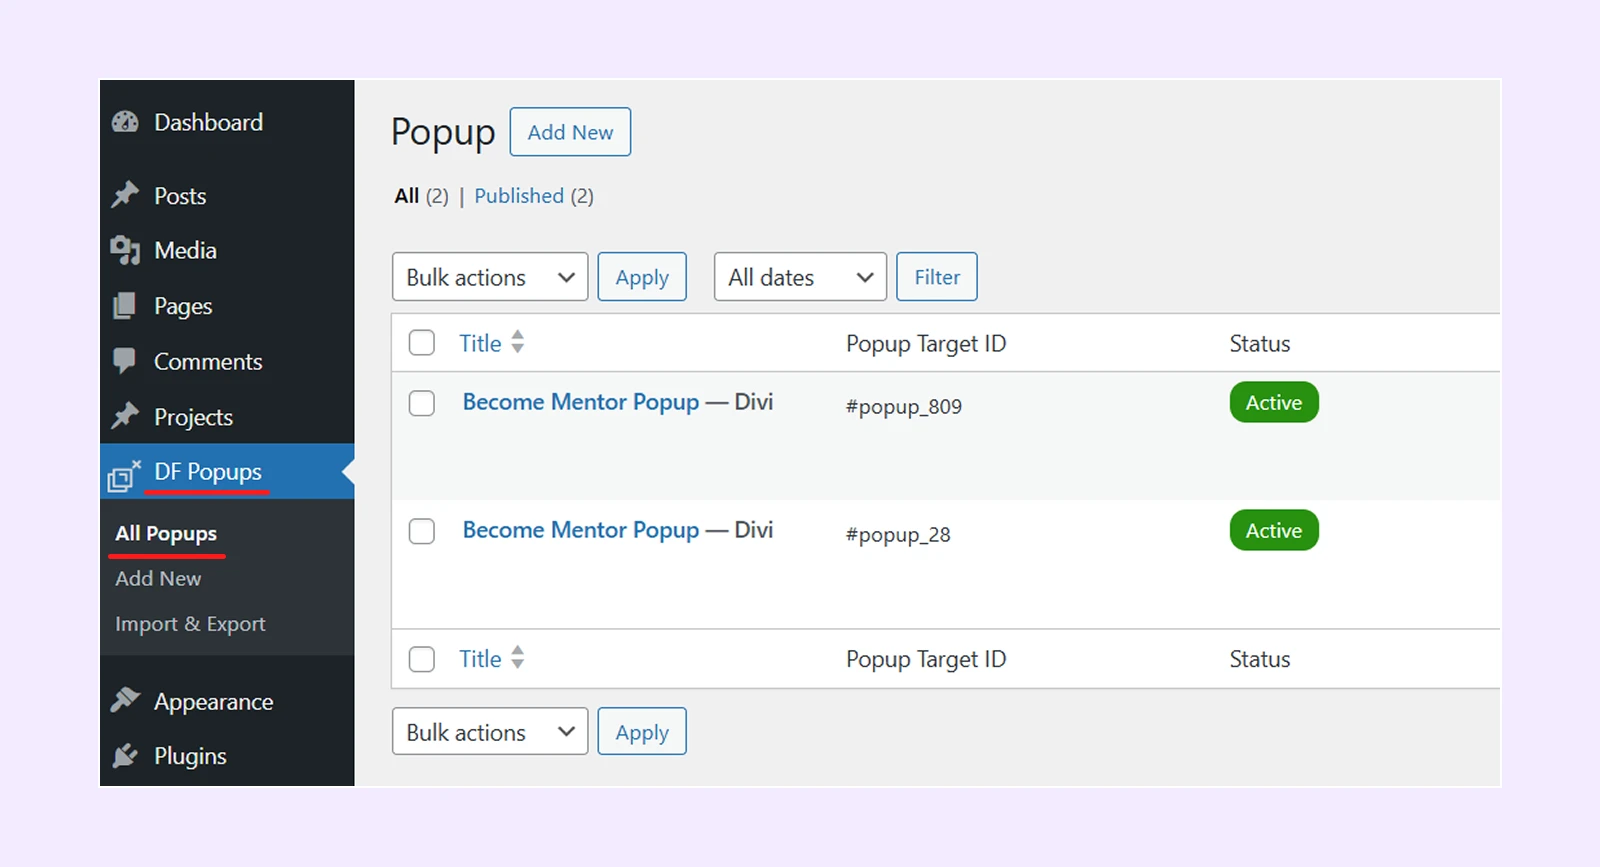Tick the checkbox for the #popup_28 row
1600x867 pixels.
pos(422,531)
